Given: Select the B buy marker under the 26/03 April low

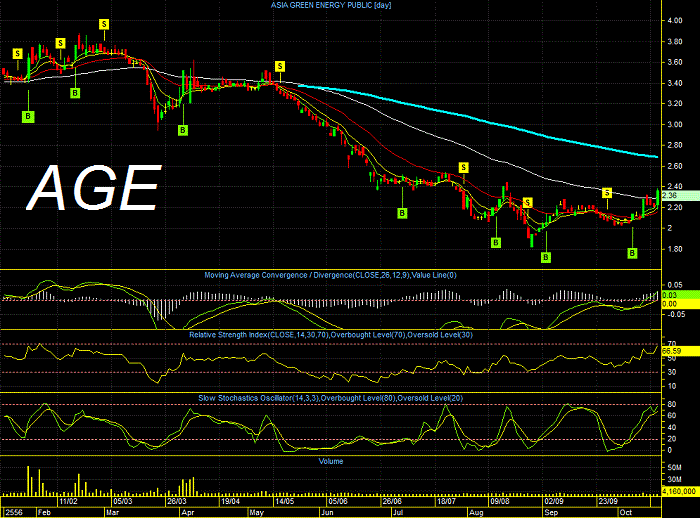Looking at the screenshot, I should click(x=183, y=130).
